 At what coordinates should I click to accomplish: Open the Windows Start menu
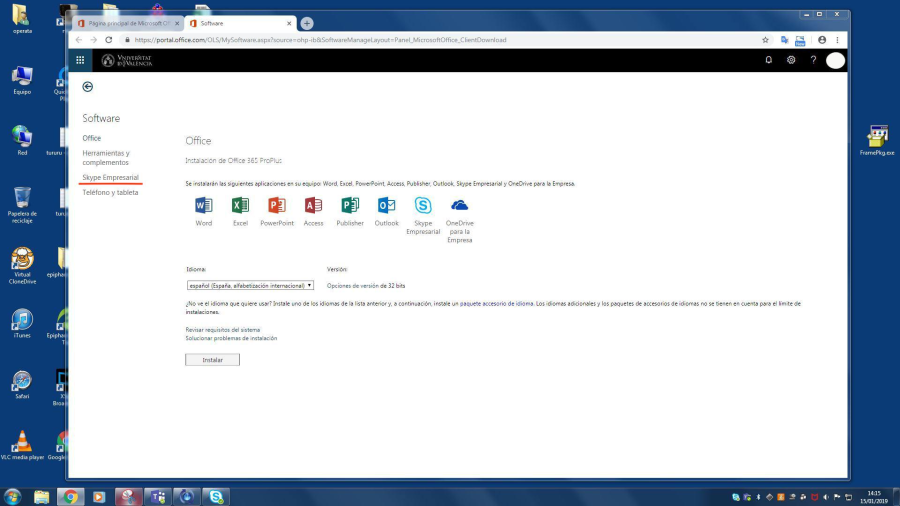[12, 497]
